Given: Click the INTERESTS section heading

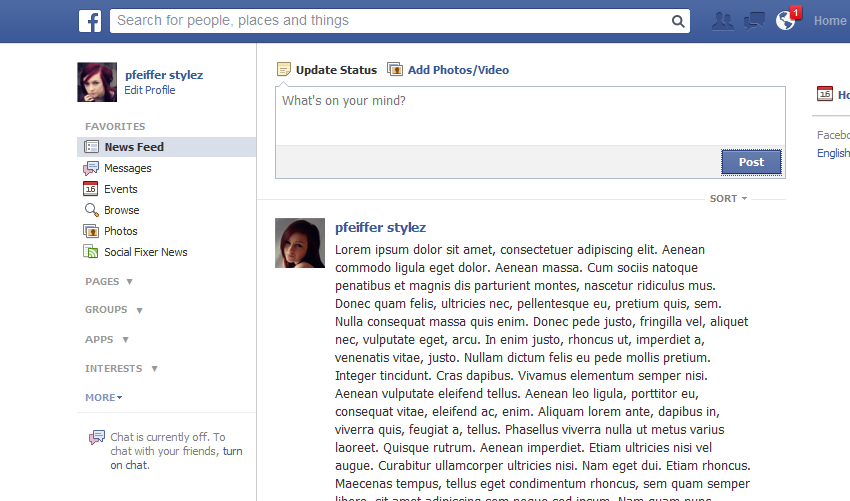Looking at the screenshot, I should 114,369.
